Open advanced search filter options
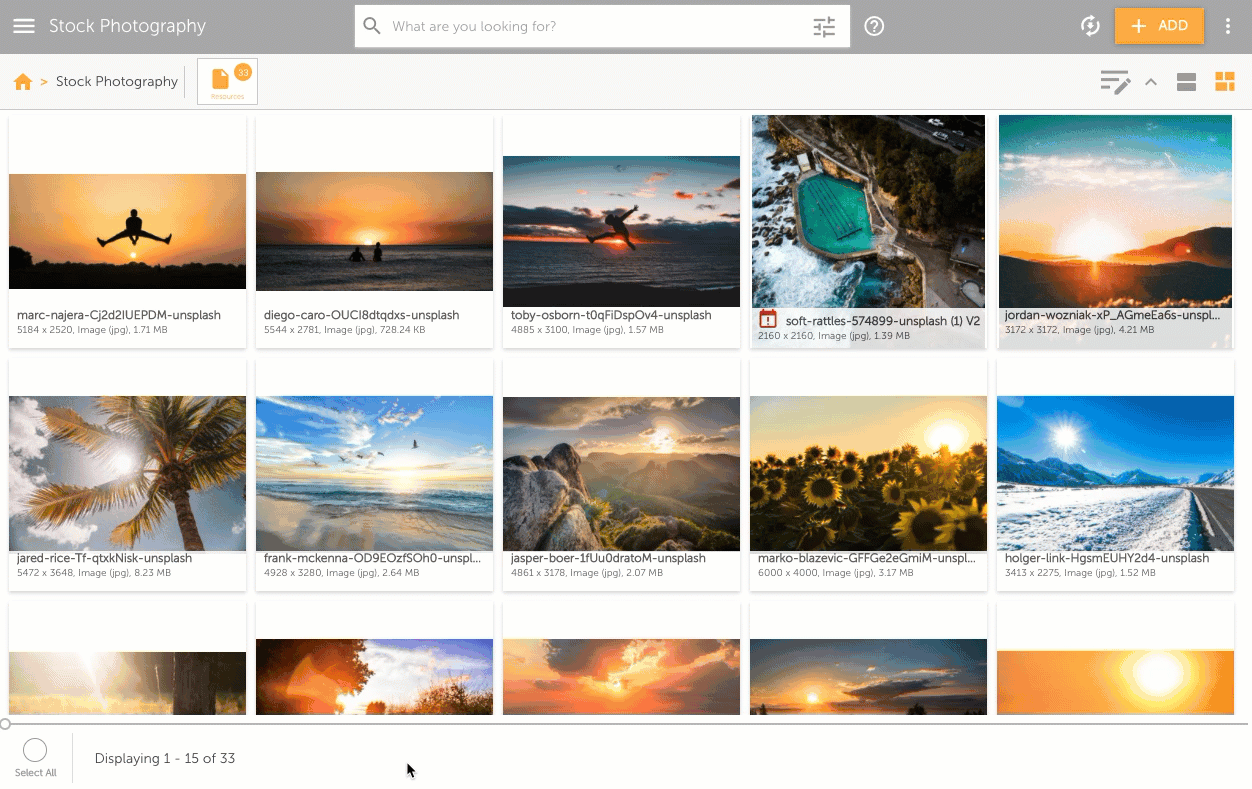The width and height of the screenshot is (1252, 789). (824, 27)
